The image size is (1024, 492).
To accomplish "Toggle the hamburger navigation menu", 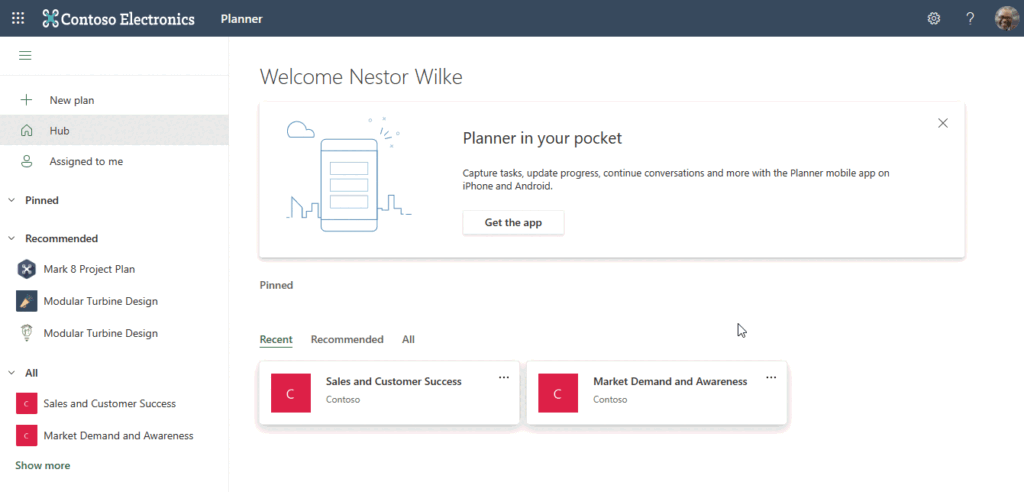I will 25,56.
